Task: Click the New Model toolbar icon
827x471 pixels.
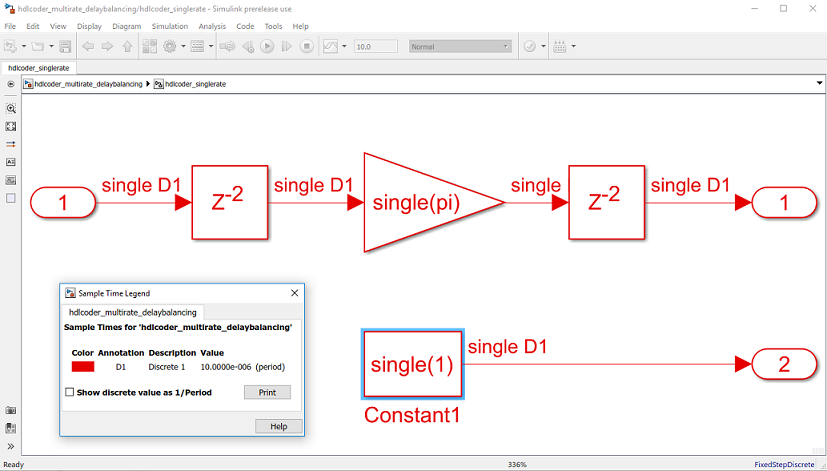Action: pos(10,46)
